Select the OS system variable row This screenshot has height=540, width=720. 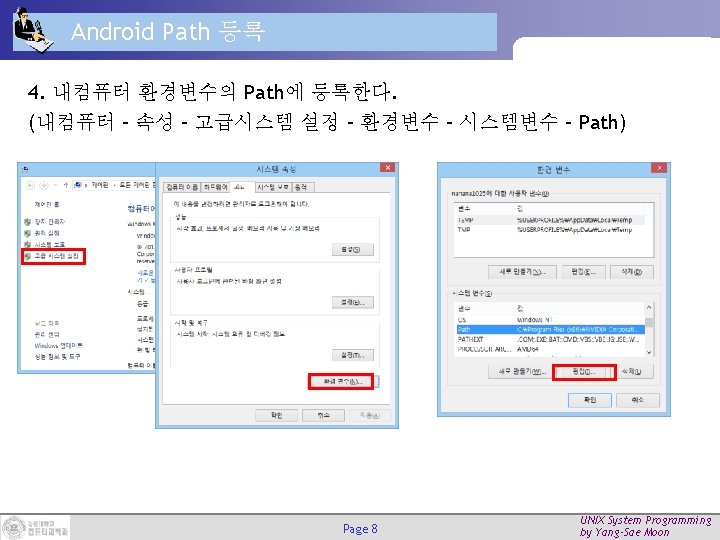pos(550,320)
